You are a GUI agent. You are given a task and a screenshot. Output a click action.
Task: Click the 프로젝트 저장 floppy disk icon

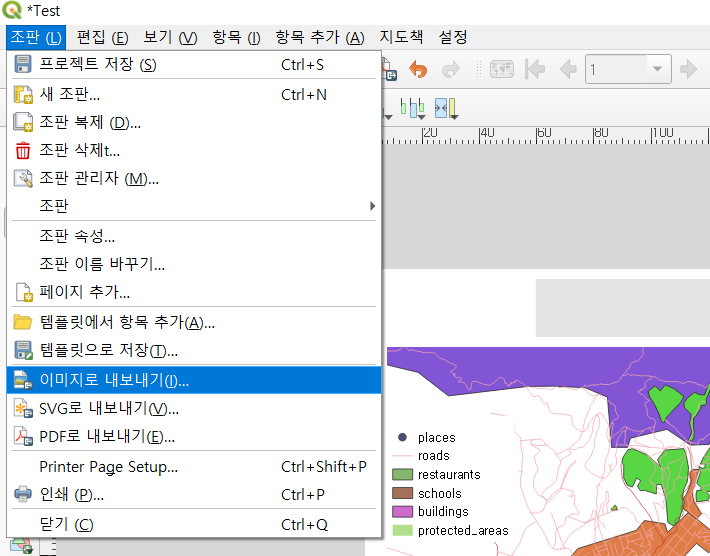(x=23, y=64)
